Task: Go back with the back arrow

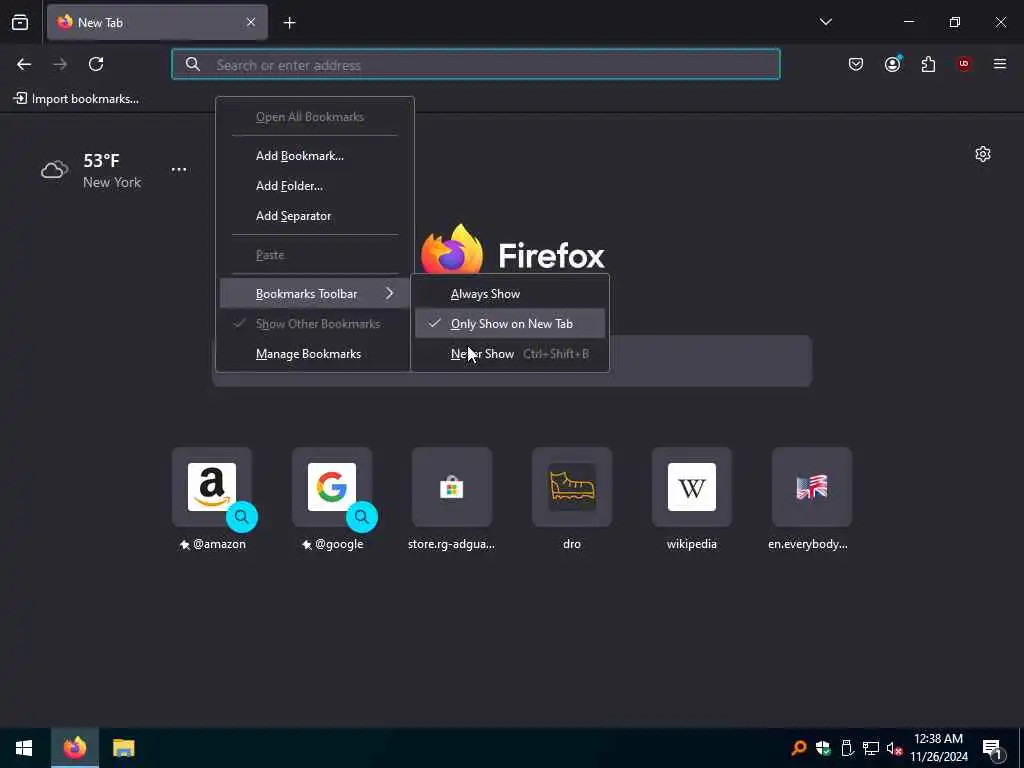Action: point(24,64)
